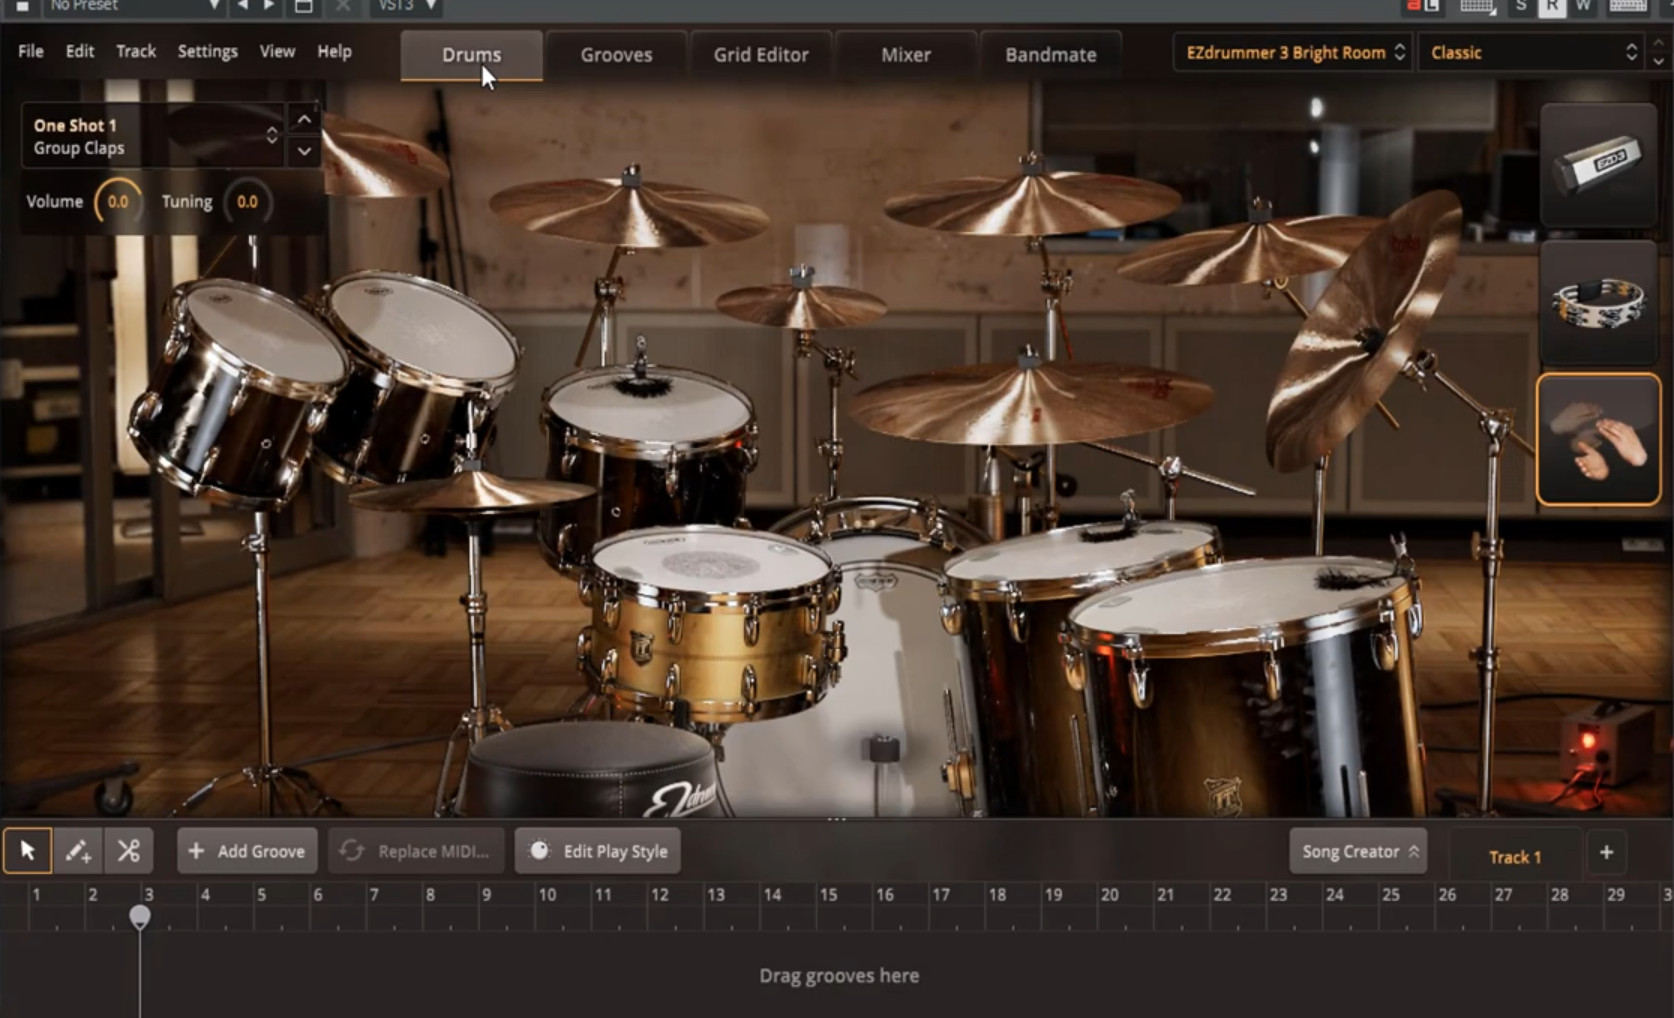Click the timeline playhead marker
Image resolution: width=1674 pixels, height=1018 pixels.
pos(140,916)
